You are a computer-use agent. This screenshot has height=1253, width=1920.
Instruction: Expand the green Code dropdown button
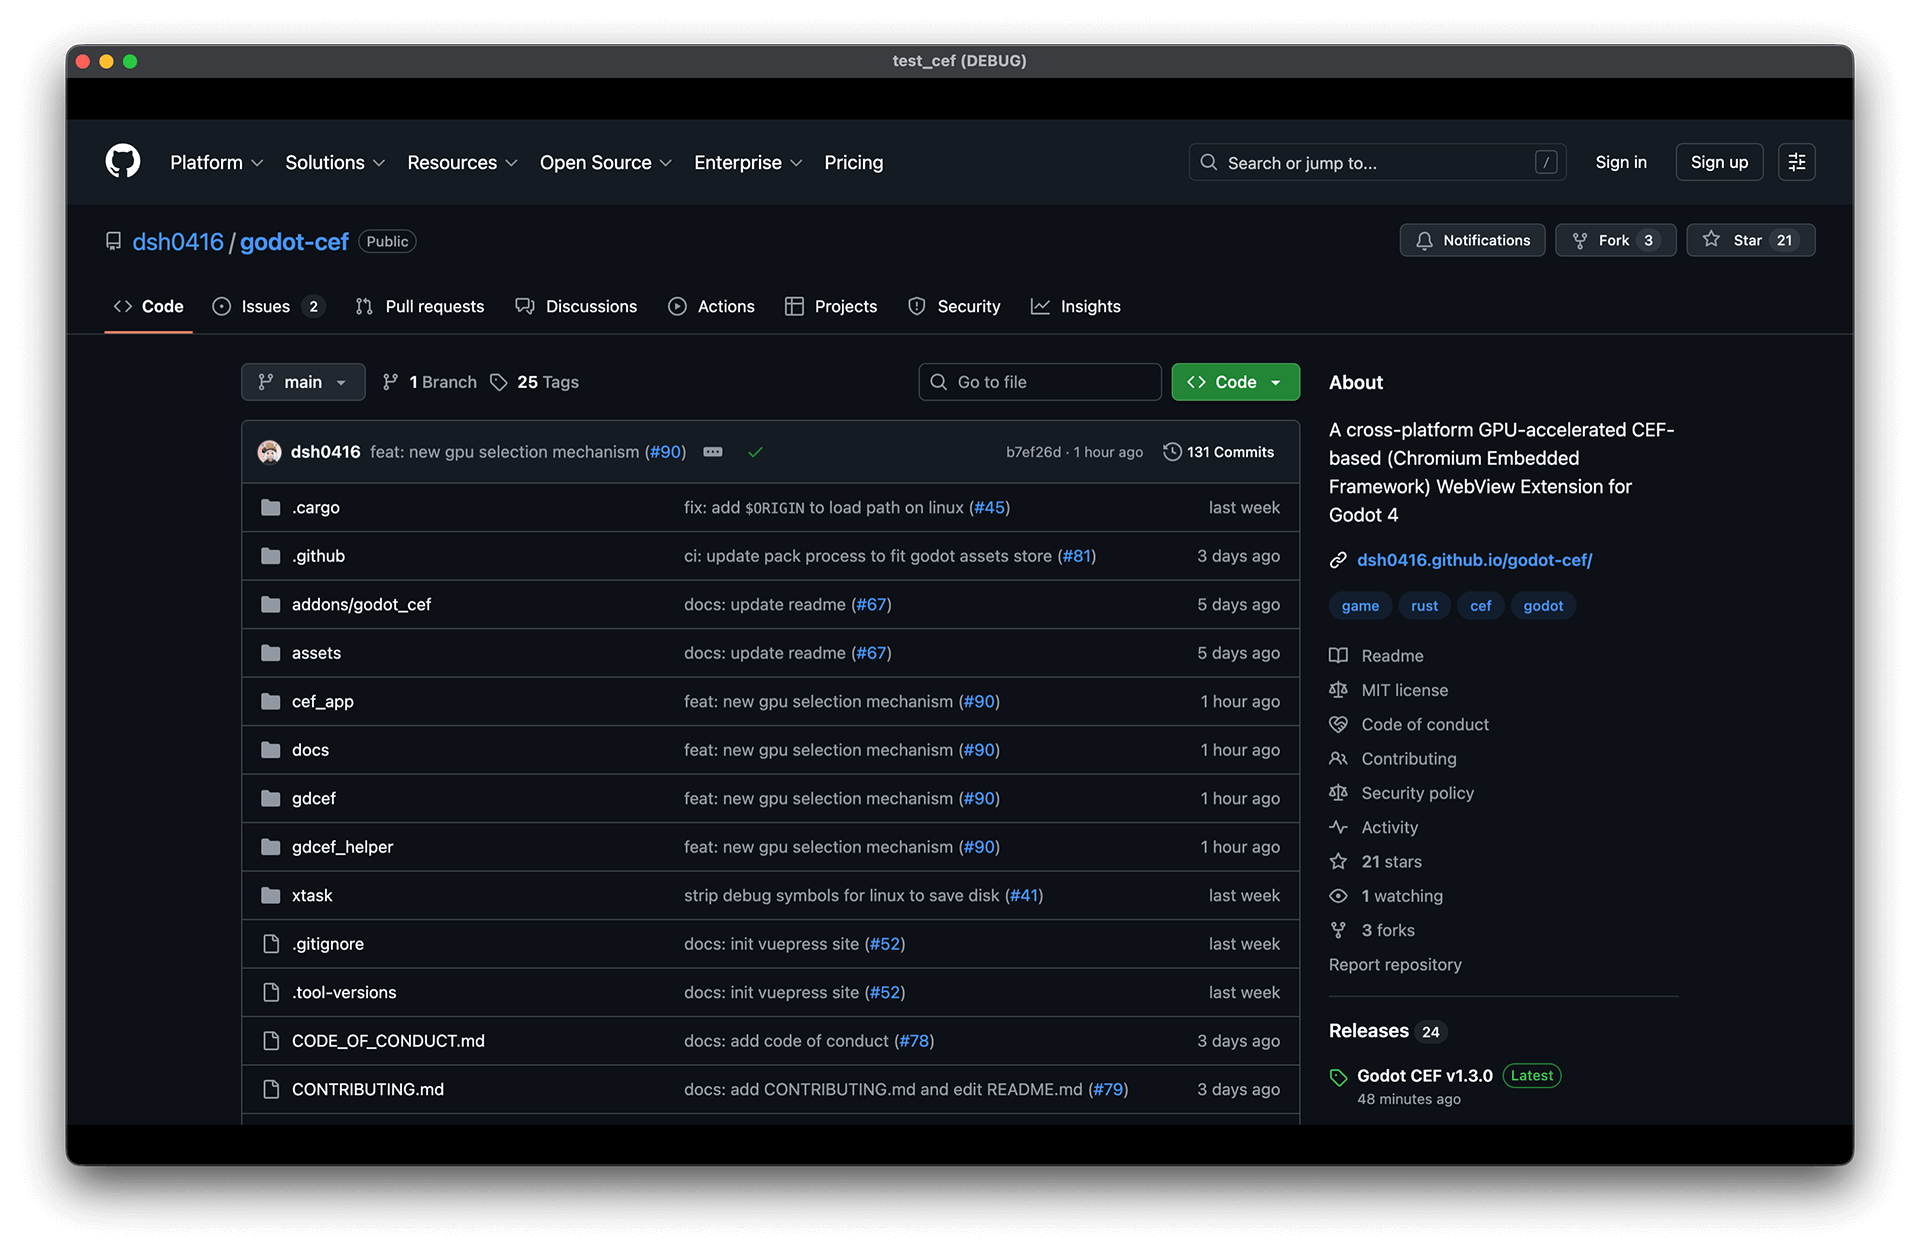pos(1235,382)
